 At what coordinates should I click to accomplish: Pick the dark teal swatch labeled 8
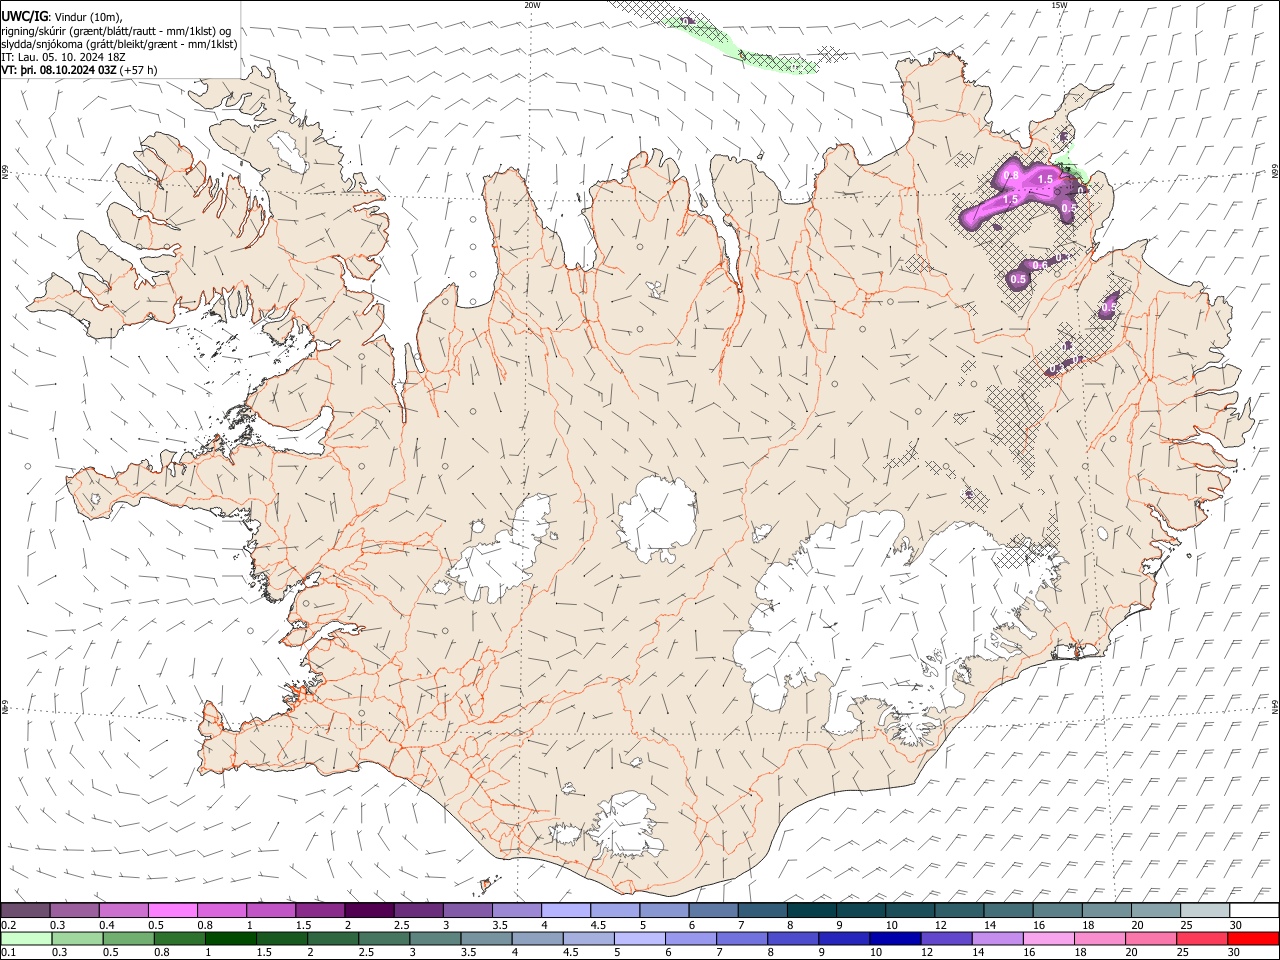coord(811,910)
